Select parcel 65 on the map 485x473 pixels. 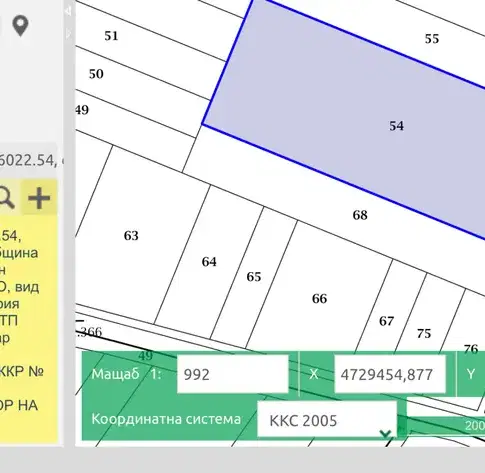pos(254,277)
